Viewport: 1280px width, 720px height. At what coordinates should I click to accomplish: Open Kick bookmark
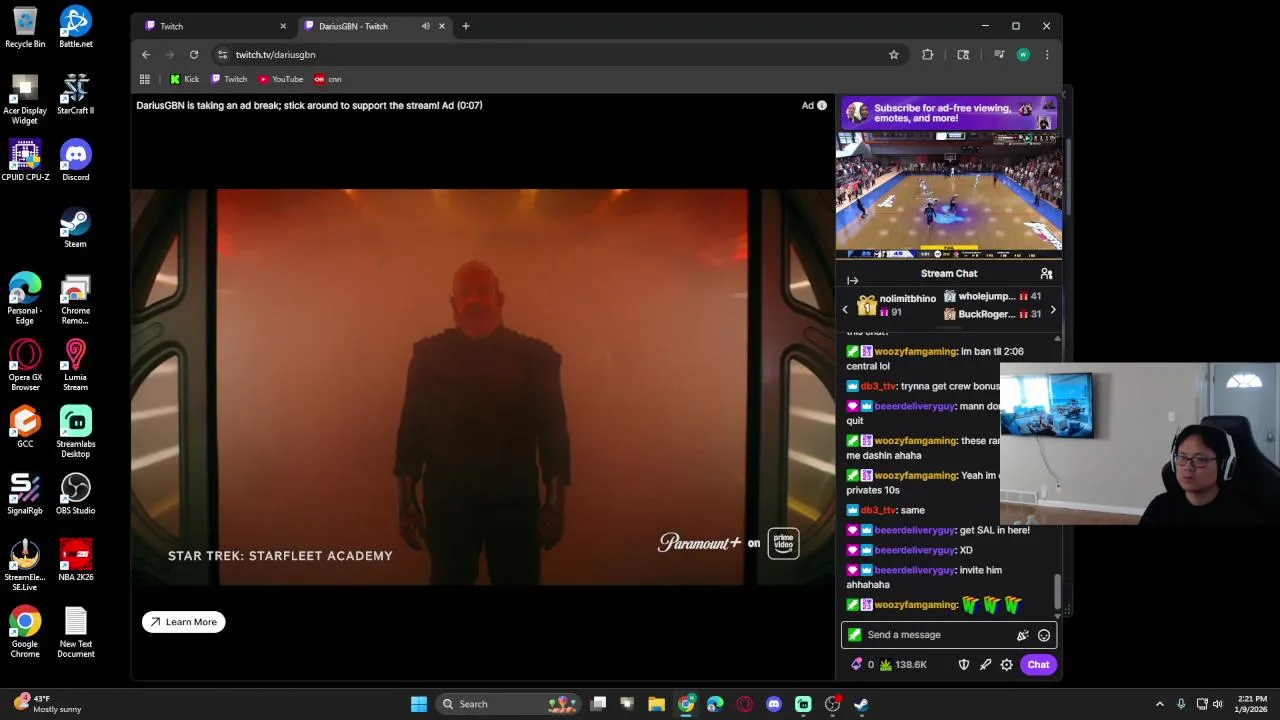(x=185, y=79)
